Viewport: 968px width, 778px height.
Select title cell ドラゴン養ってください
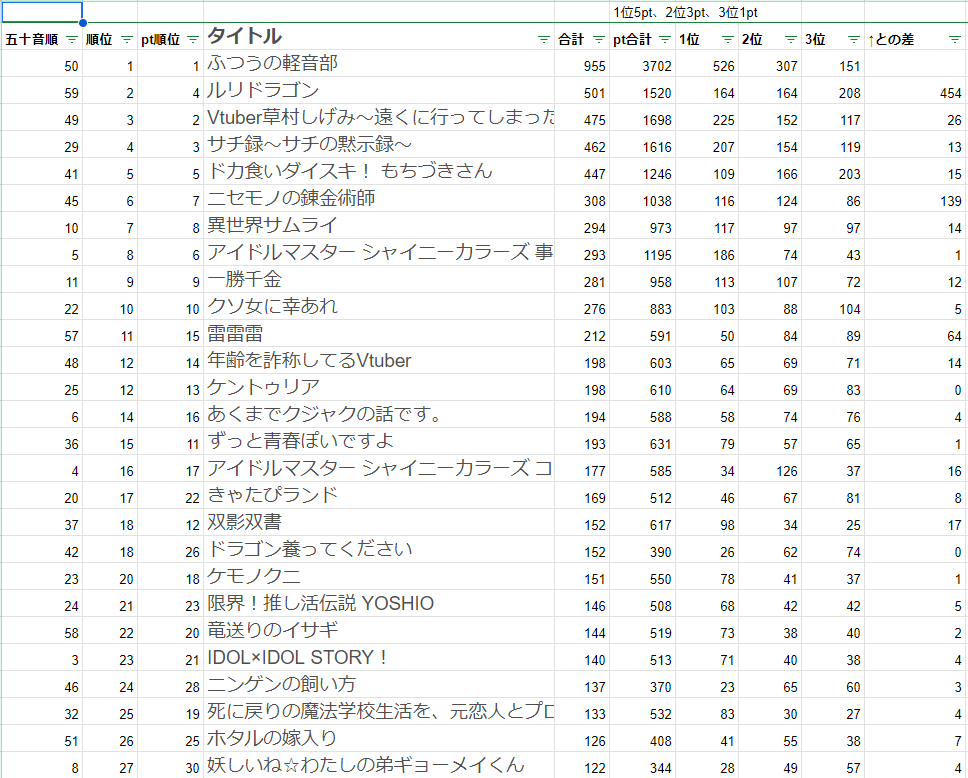[x=378, y=550]
